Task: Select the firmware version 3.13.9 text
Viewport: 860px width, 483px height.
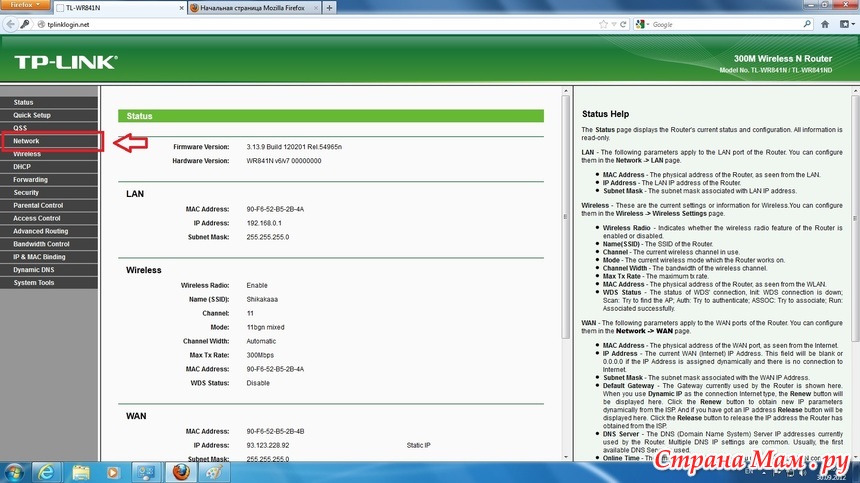Action: click(x=294, y=147)
